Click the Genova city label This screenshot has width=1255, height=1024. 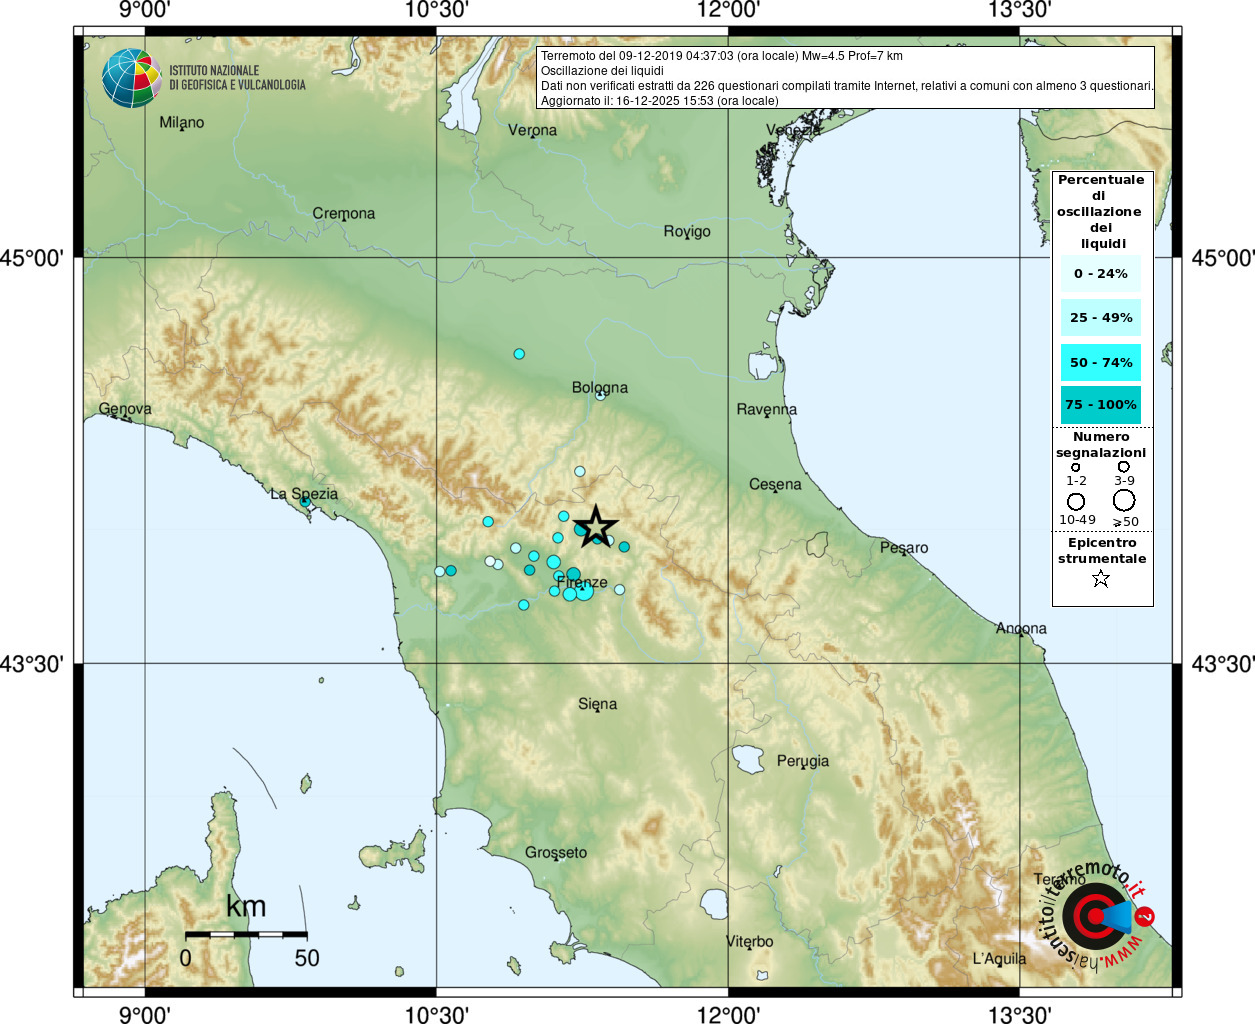[125, 408]
